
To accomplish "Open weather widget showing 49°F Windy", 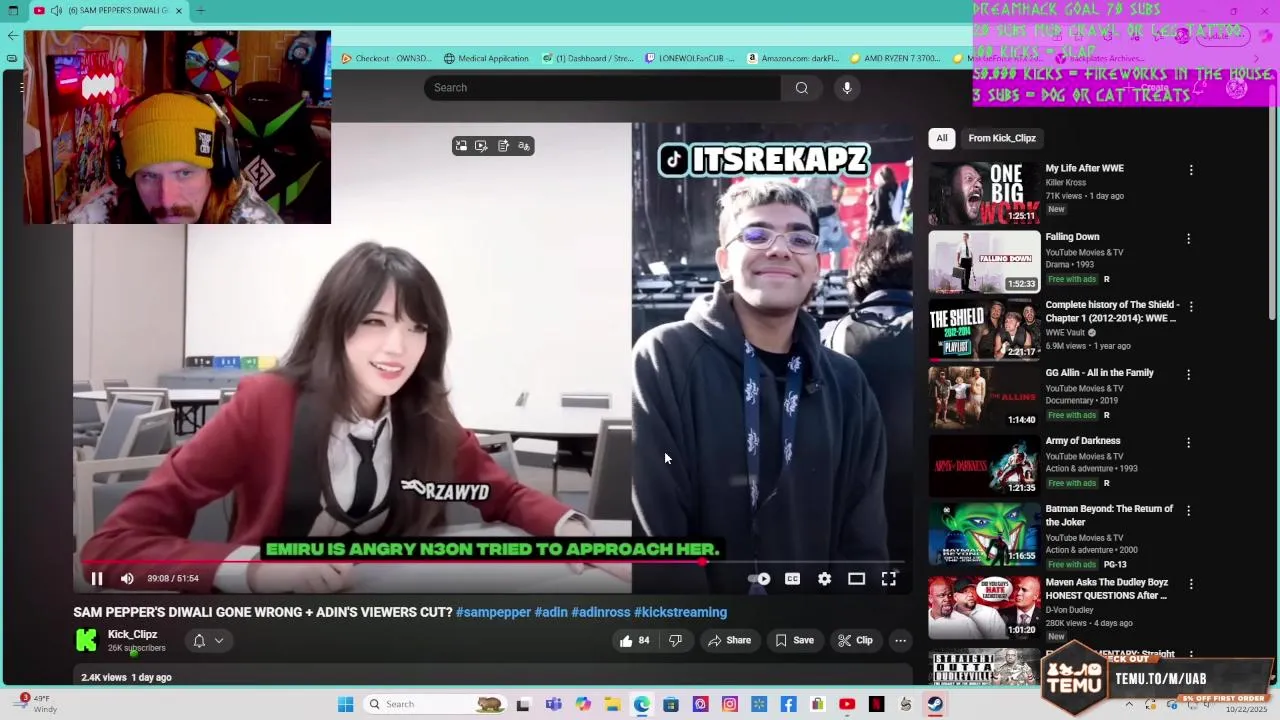I will pyautogui.click(x=38, y=704).
